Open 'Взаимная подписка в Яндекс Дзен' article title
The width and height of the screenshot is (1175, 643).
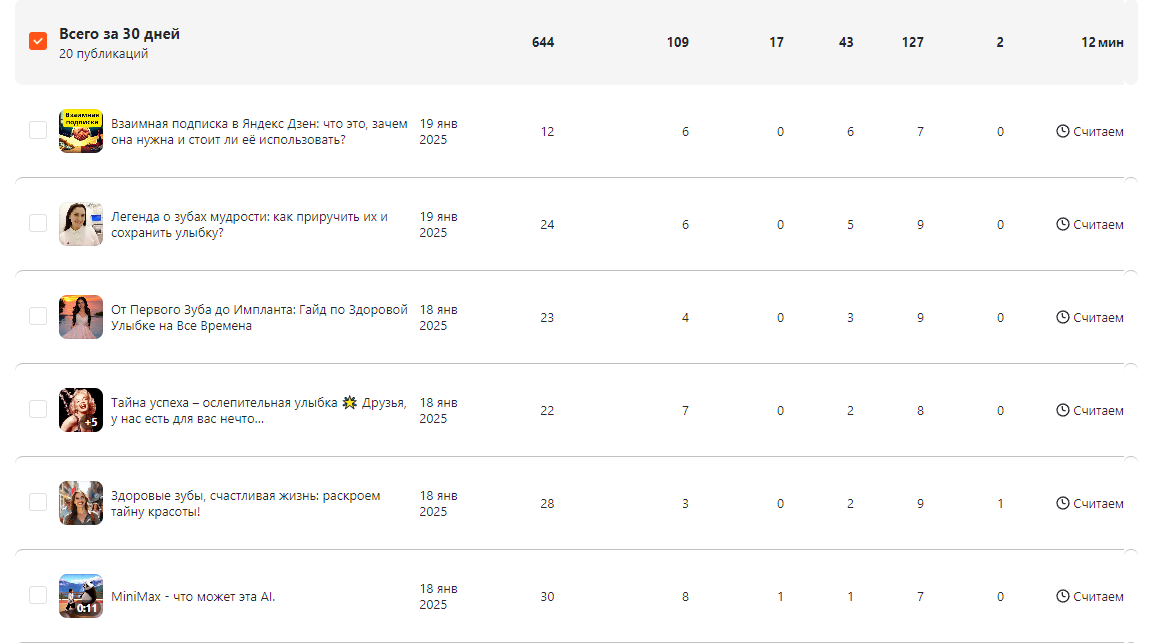[259, 131]
